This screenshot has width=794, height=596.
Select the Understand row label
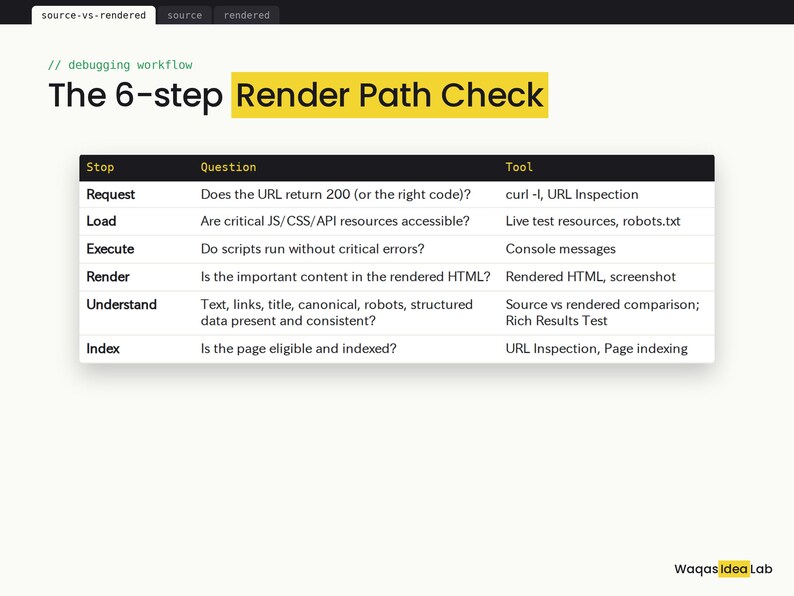coord(122,305)
